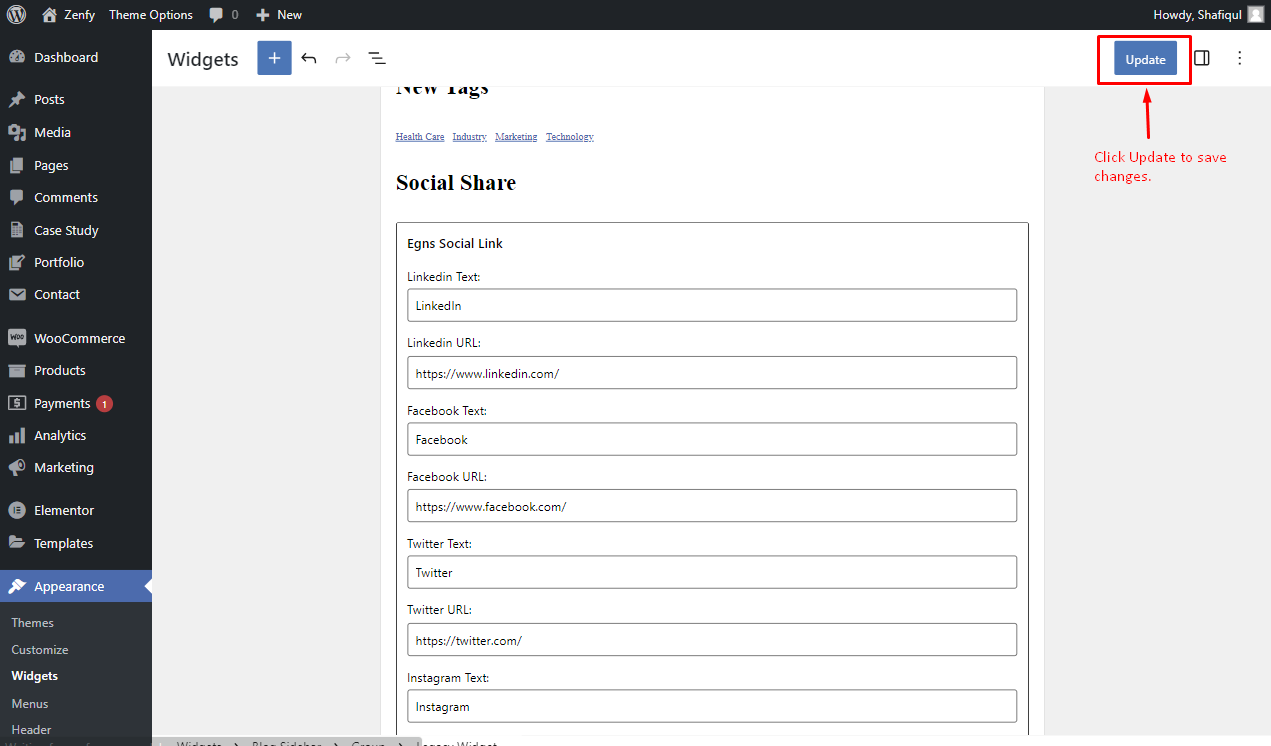Open the WordPress logo menu

click(x=16, y=15)
